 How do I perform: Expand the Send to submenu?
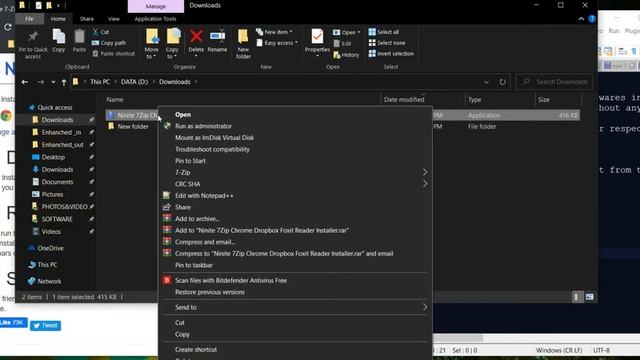[295, 307]
